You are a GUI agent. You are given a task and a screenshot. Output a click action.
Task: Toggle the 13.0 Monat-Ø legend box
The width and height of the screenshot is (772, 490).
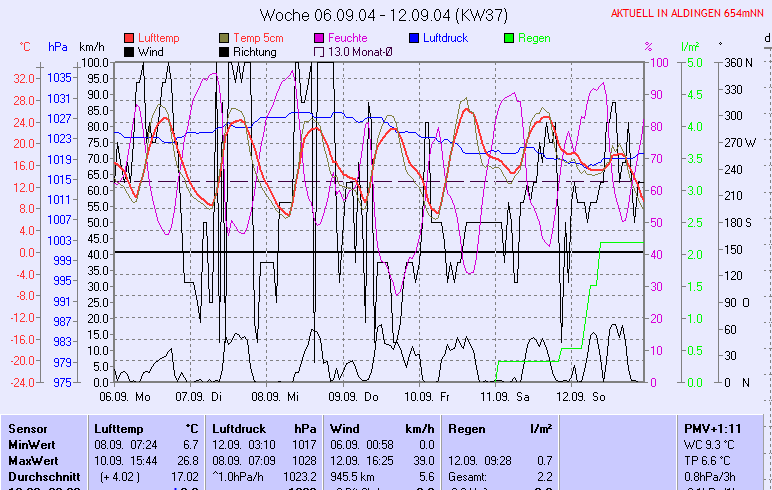tap(319, 51)
